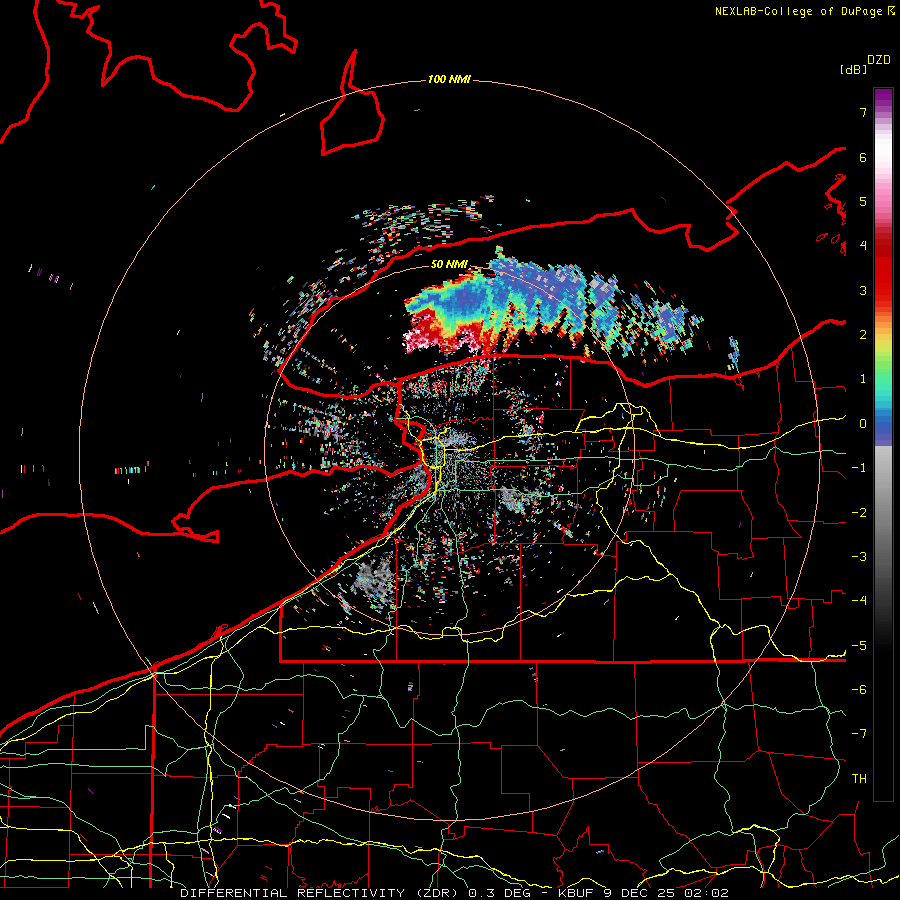Click the 4 dB tick on the color scale
The height and width of the screenshot is (900, 900).
862,246
